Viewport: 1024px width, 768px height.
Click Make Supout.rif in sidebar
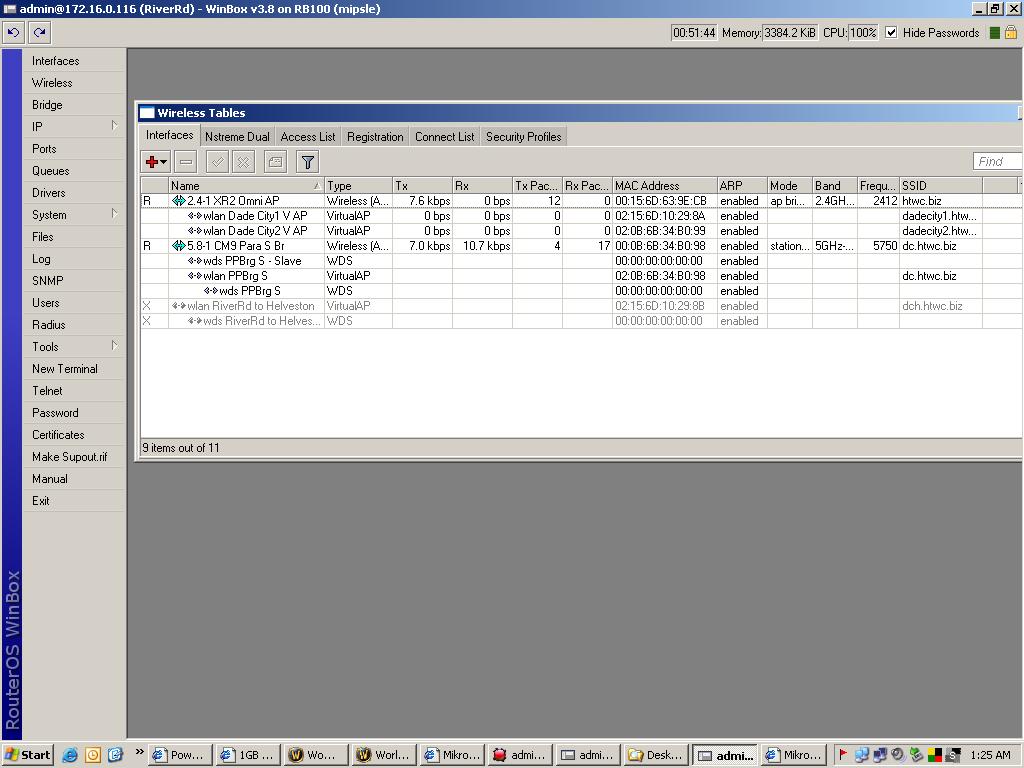(x=73, y=456)
